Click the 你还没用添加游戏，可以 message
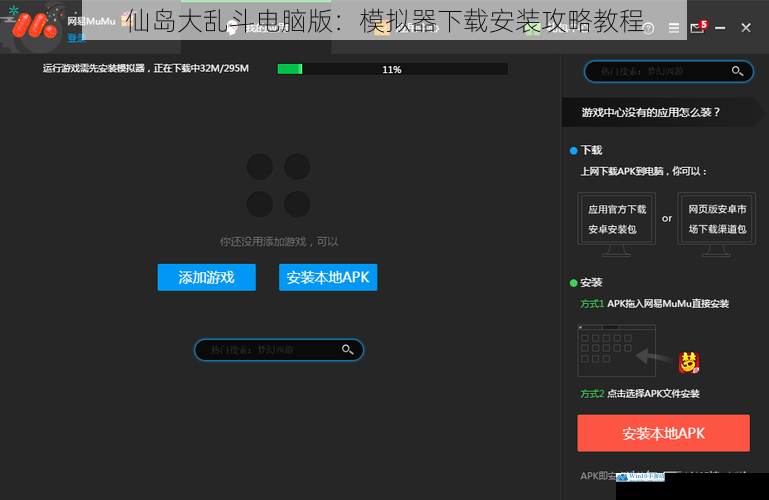 (x=279, y=242)
